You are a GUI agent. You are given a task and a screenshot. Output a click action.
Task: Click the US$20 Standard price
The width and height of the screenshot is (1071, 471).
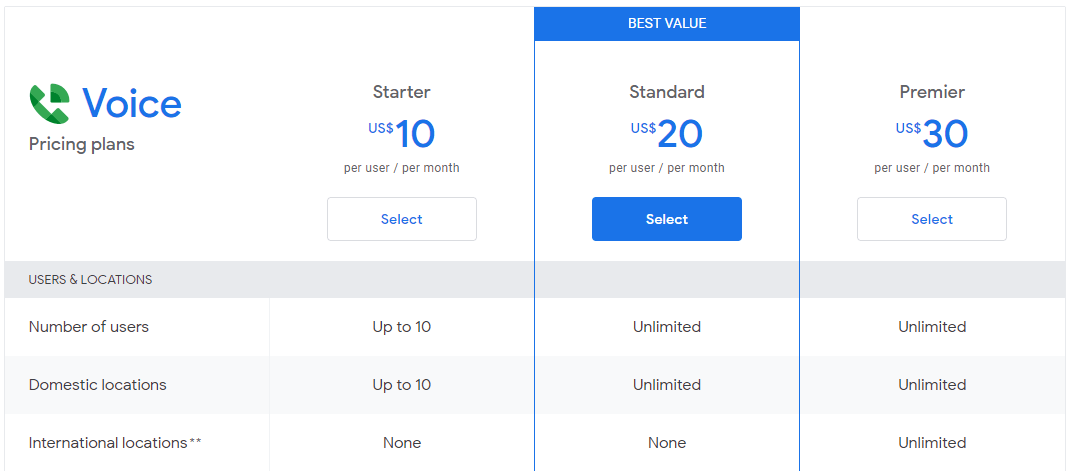[667, 133]
